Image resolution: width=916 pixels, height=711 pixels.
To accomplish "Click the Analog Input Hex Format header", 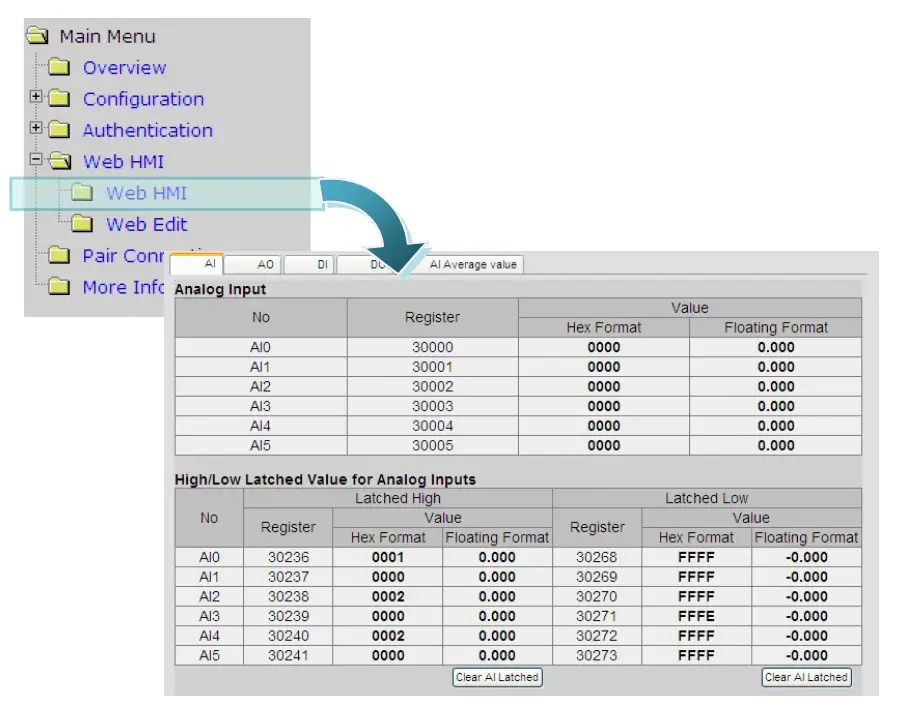I will (603, 328).
